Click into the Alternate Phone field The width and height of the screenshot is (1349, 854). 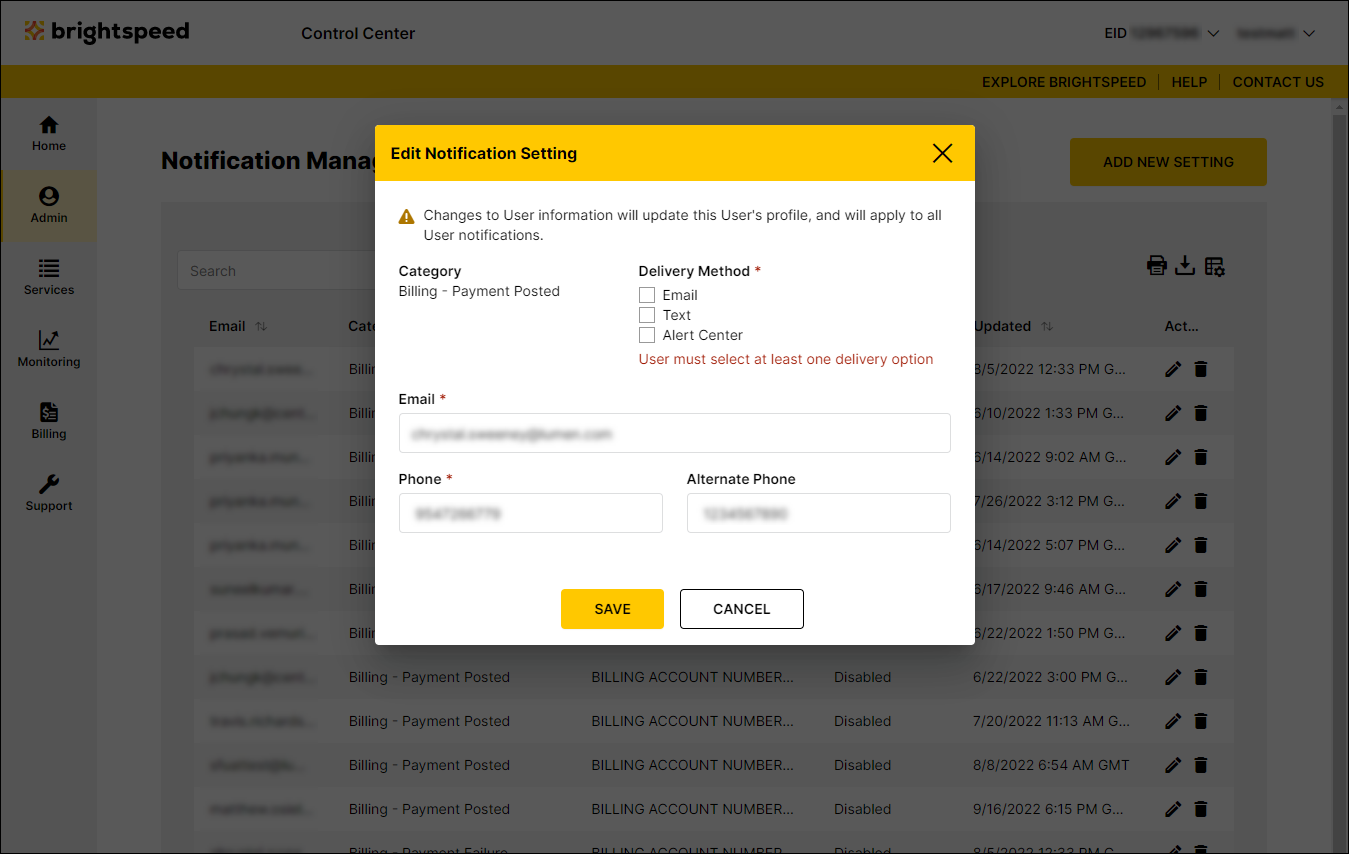[x=818, y=513]
